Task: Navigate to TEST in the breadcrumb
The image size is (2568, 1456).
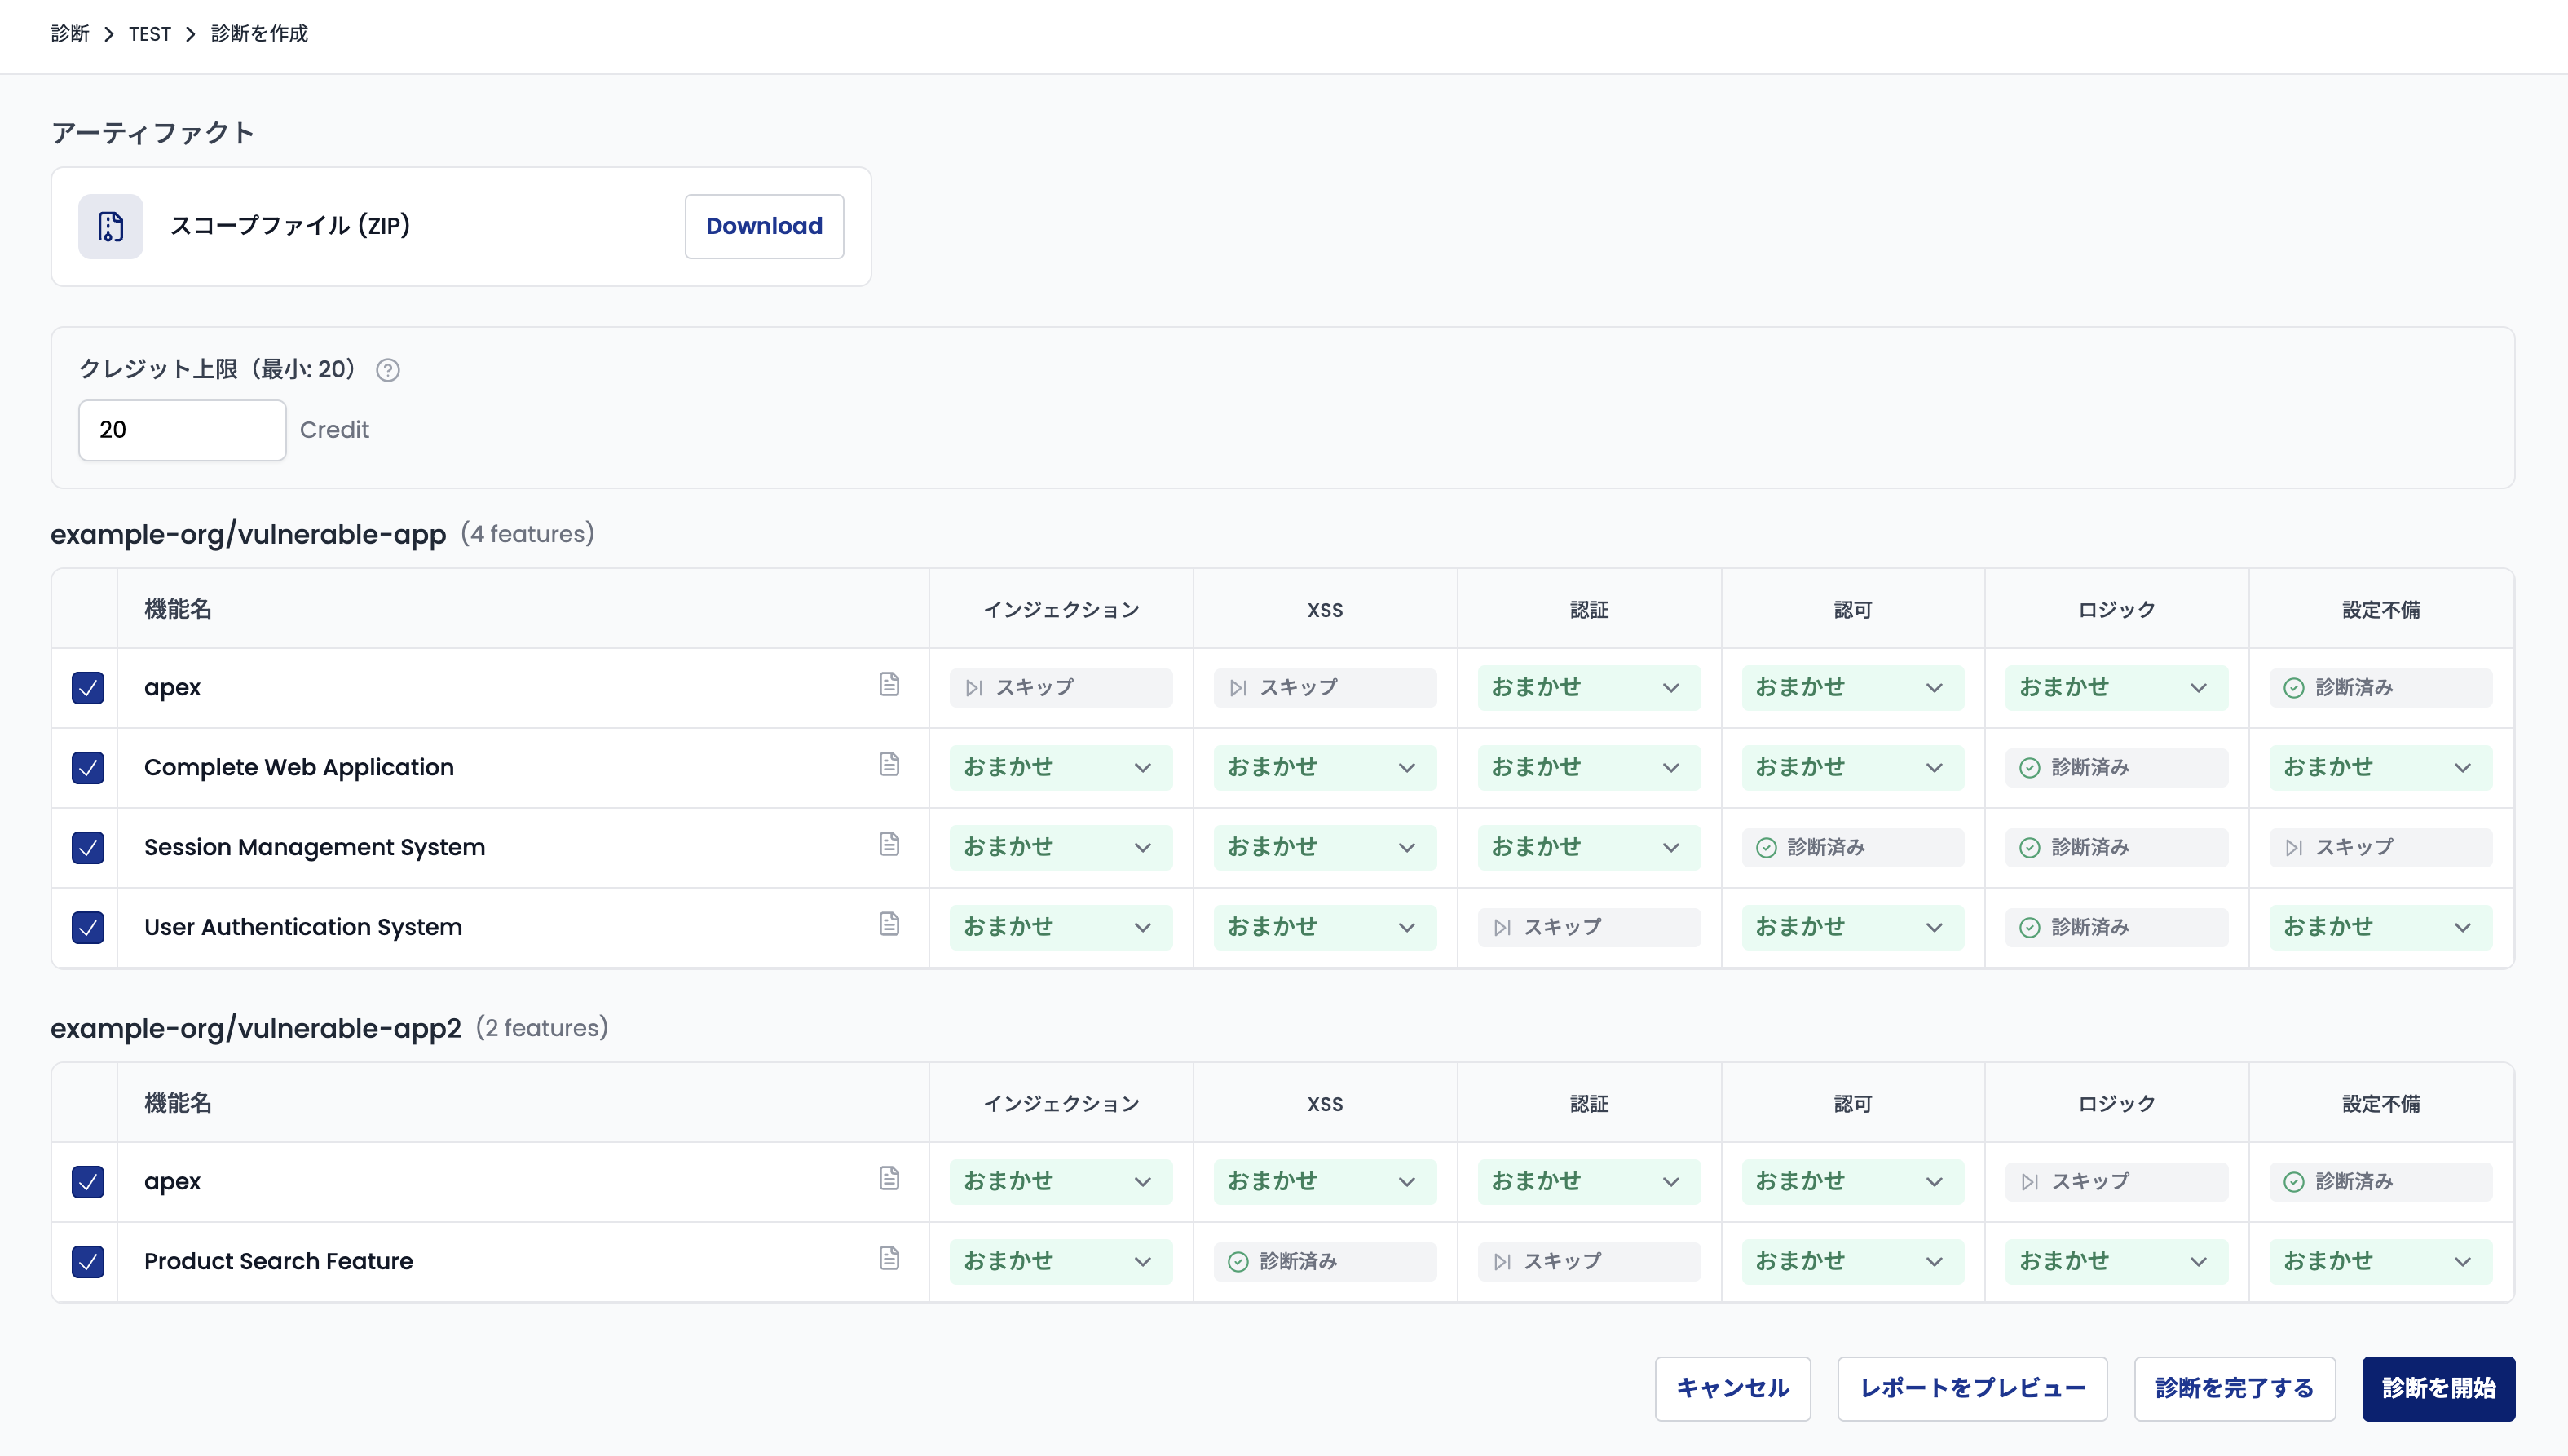Action: tap(150, 33)
